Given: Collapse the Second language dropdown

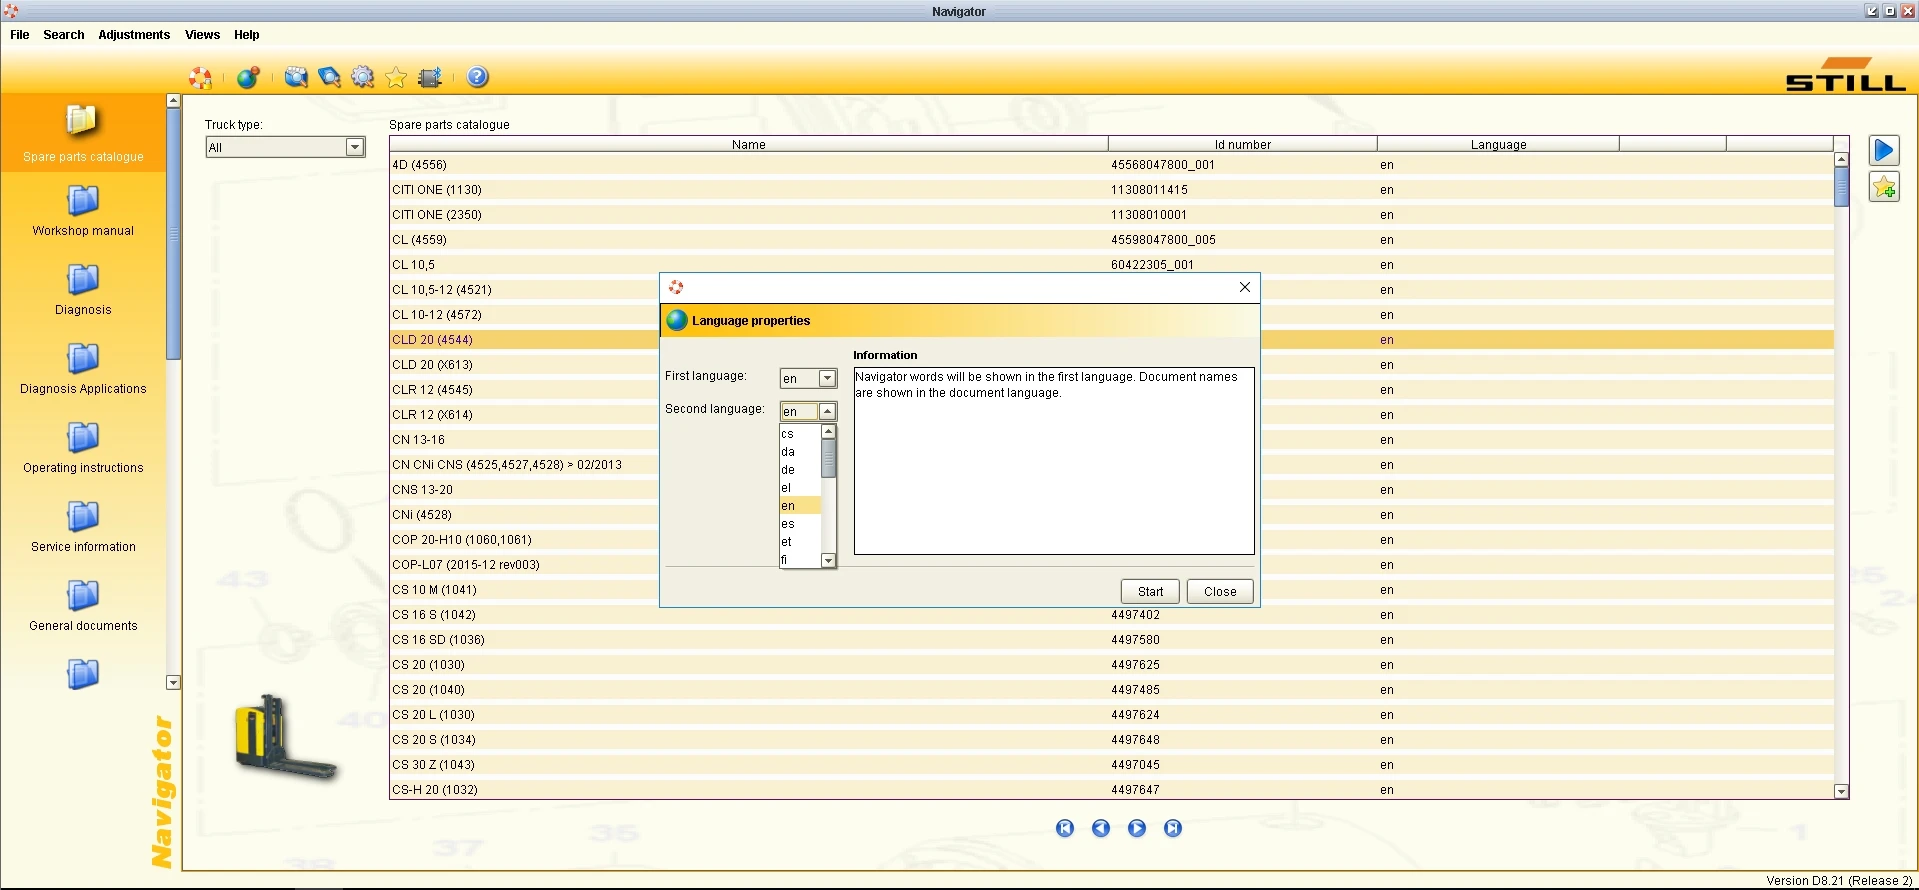Looking at the screenshot, I should pos(827,411).
